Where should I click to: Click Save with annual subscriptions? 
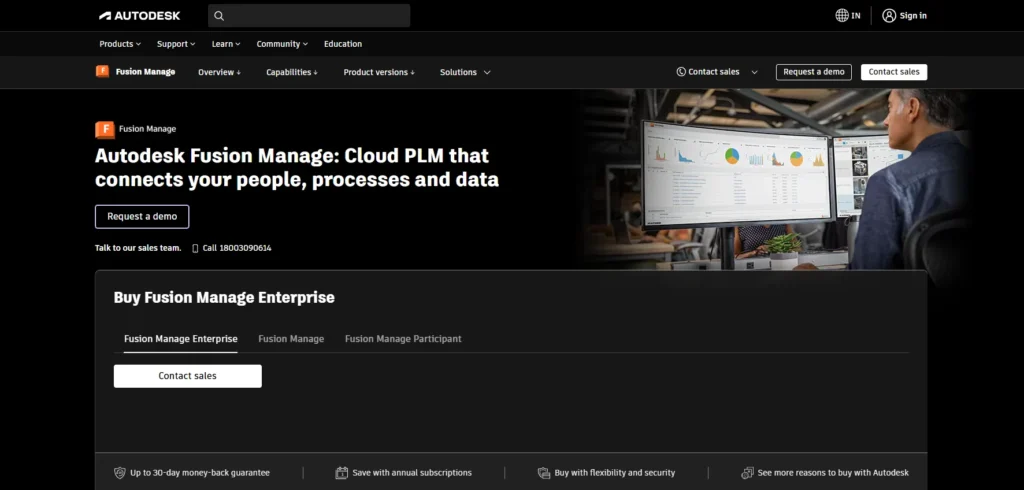point(411,472)
